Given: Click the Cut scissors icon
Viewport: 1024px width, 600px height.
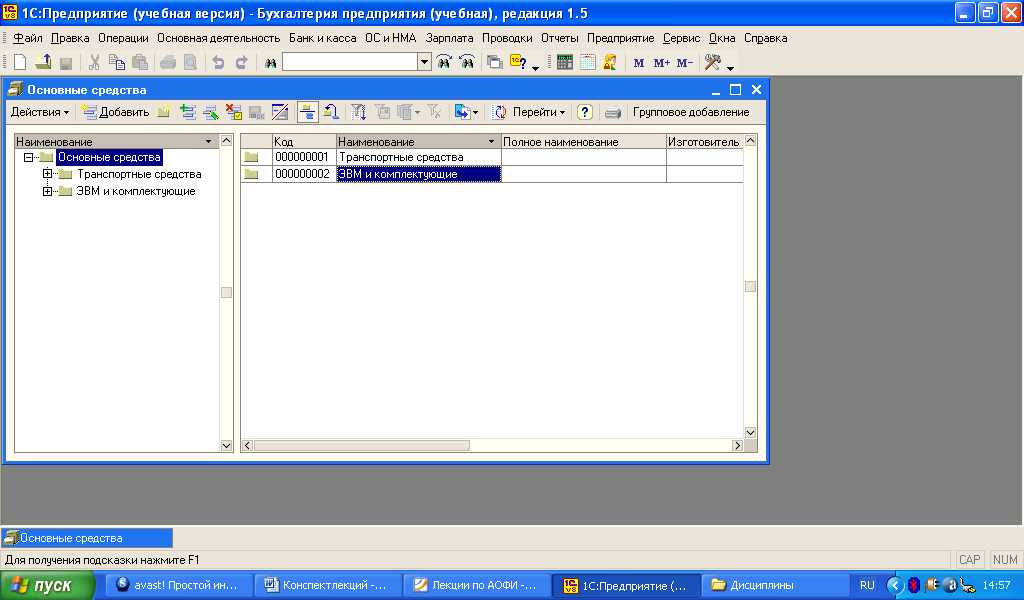Looking at the screenshot, I should (94, 62).
